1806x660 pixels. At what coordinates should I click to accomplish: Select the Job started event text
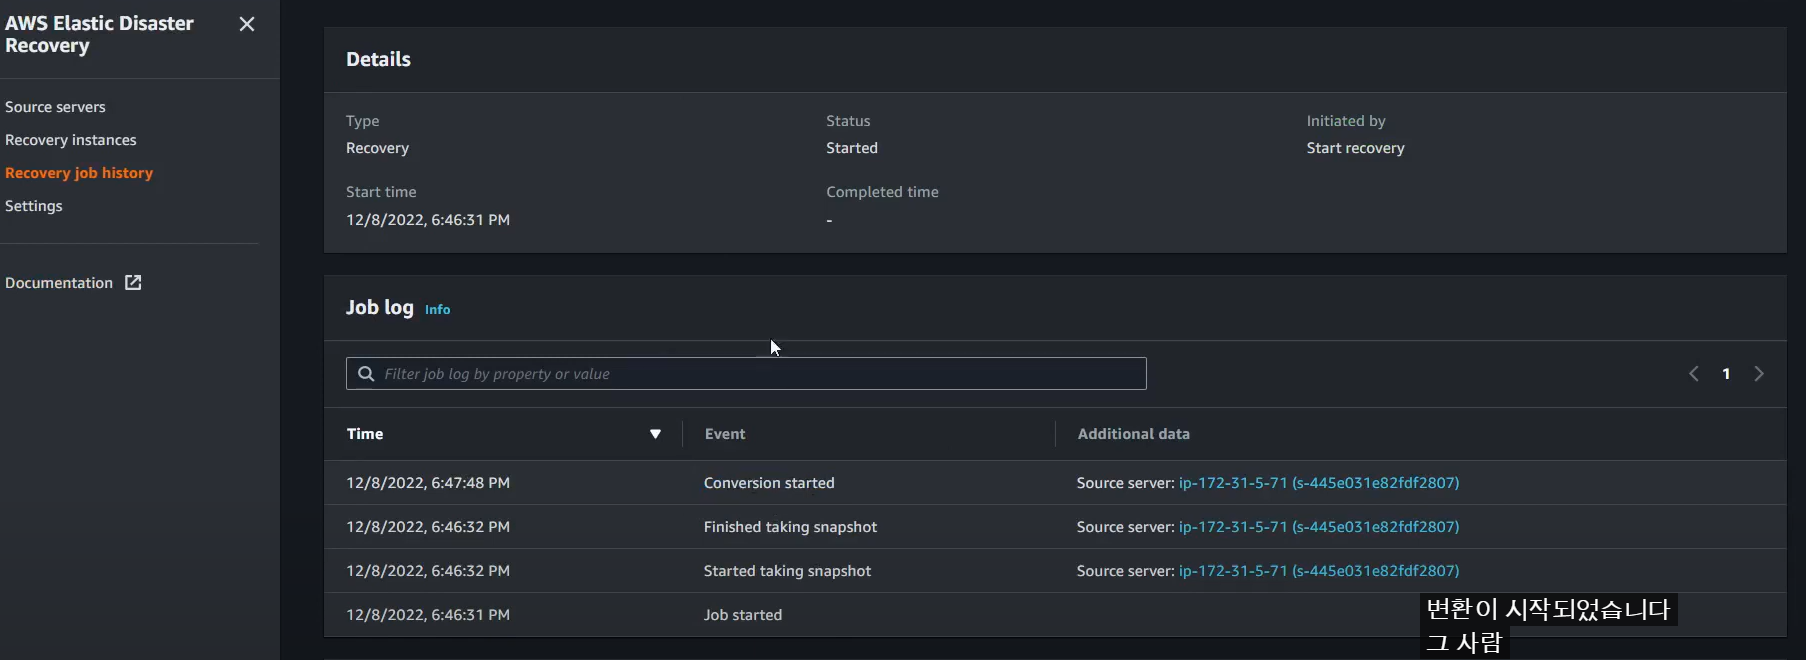click(x=743, y=615)
